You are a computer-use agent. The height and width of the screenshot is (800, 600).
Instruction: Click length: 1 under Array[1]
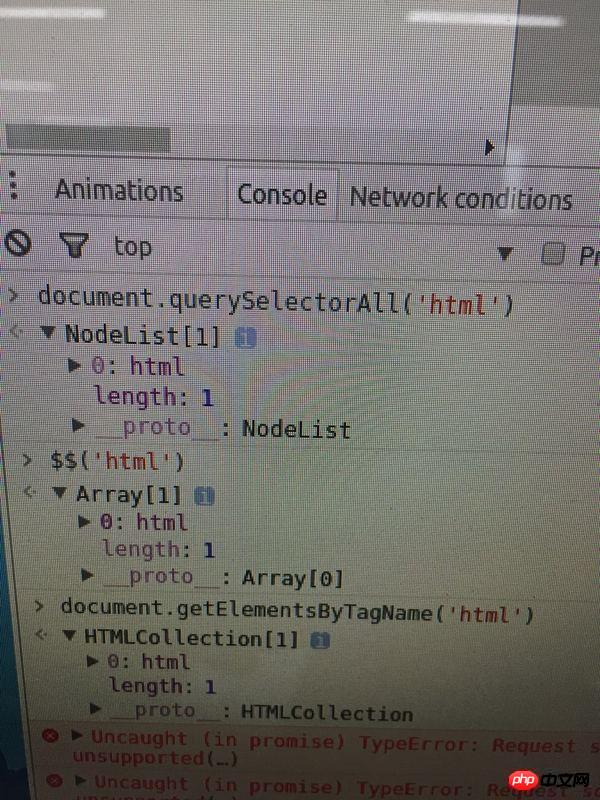point(159,549)
